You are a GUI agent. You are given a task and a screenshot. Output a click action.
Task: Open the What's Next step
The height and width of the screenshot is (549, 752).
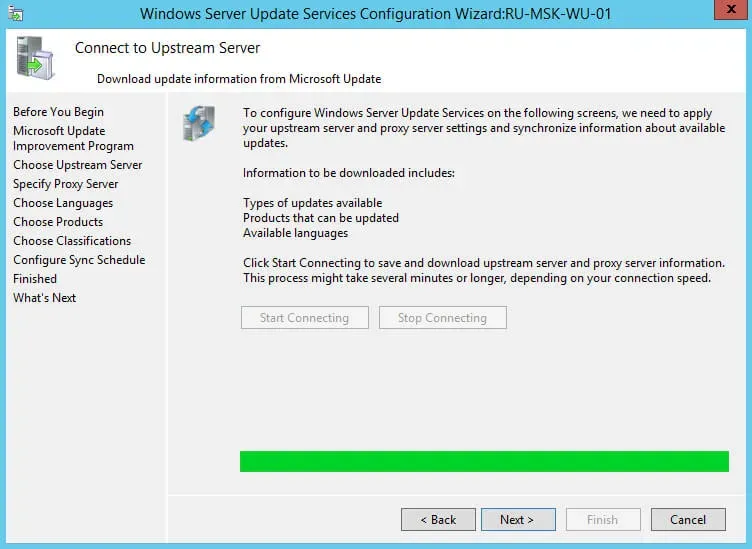(45, 298)
